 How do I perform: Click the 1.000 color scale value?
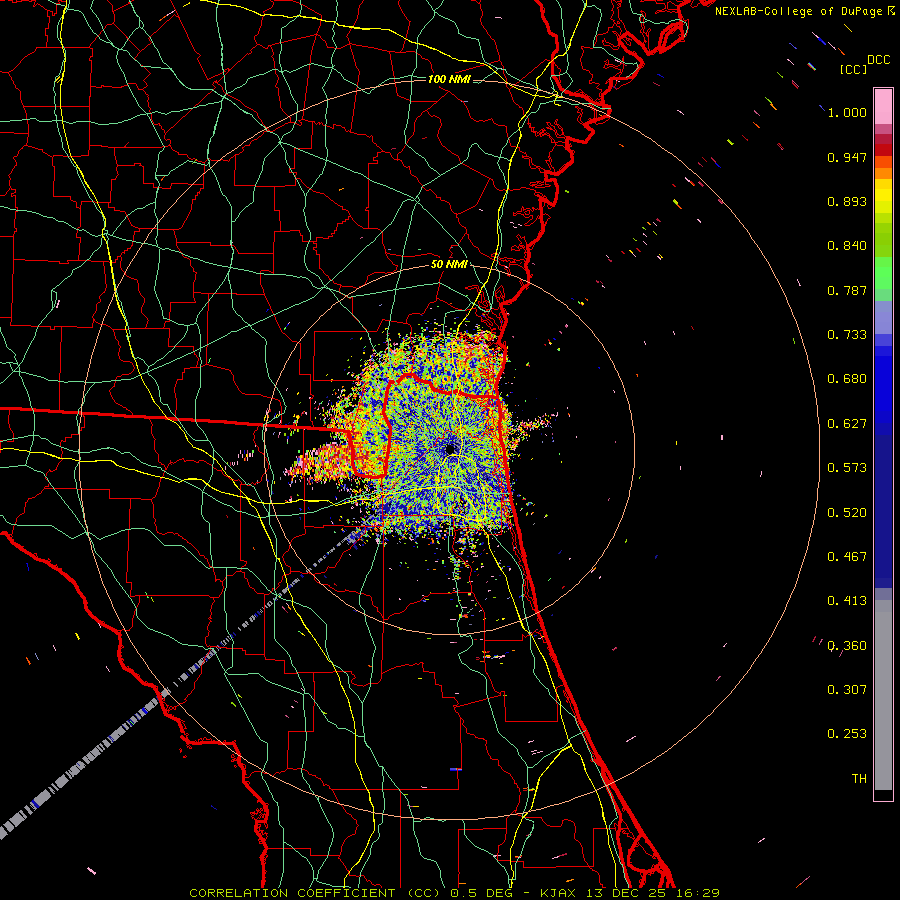pos(847,112)
